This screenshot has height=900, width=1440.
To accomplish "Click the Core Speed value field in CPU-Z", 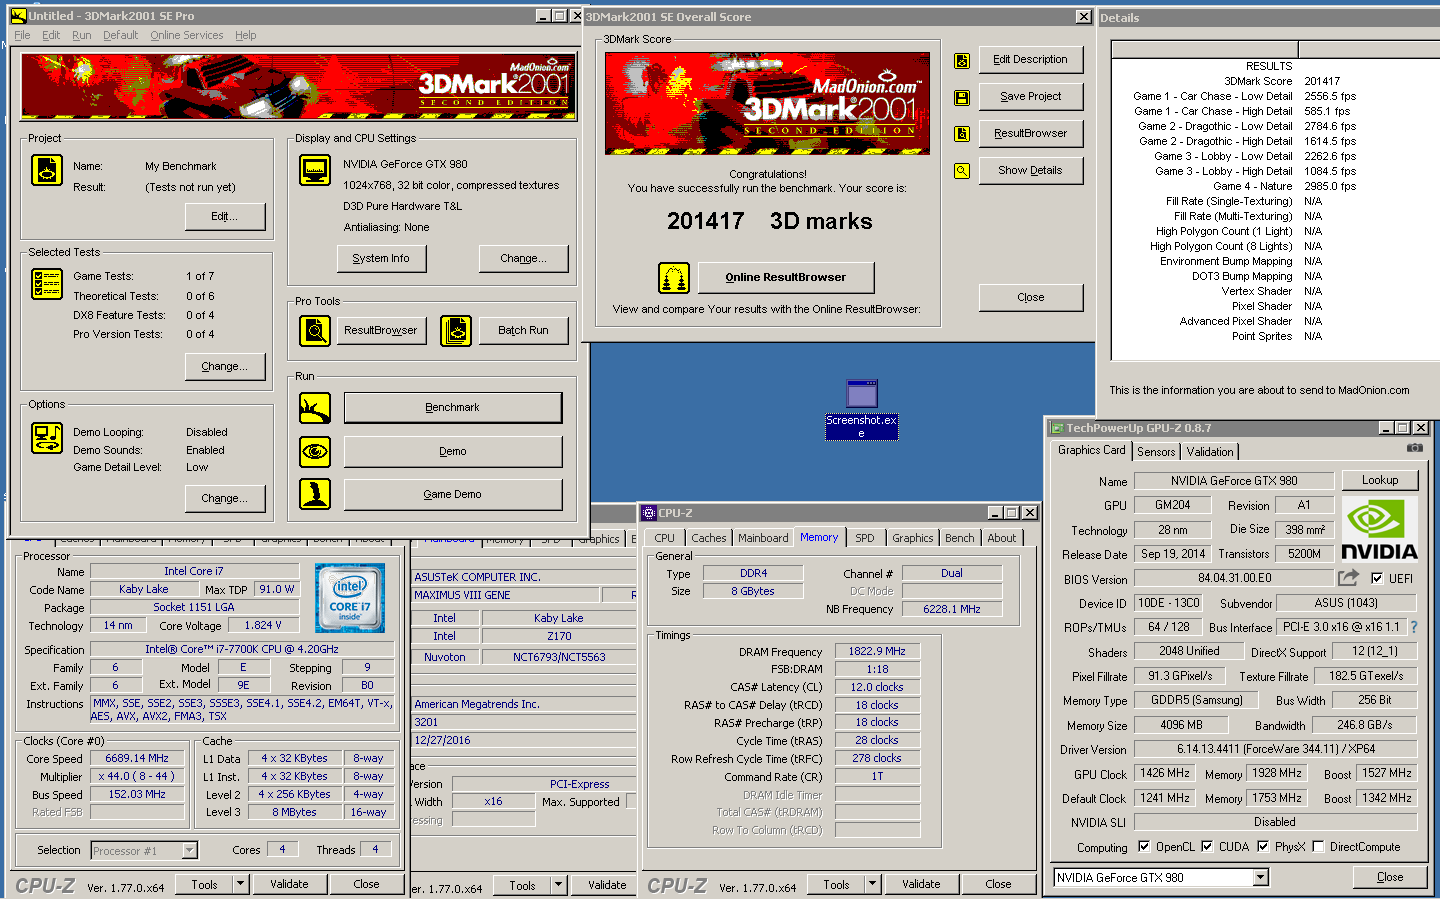I will click(137, 758).
